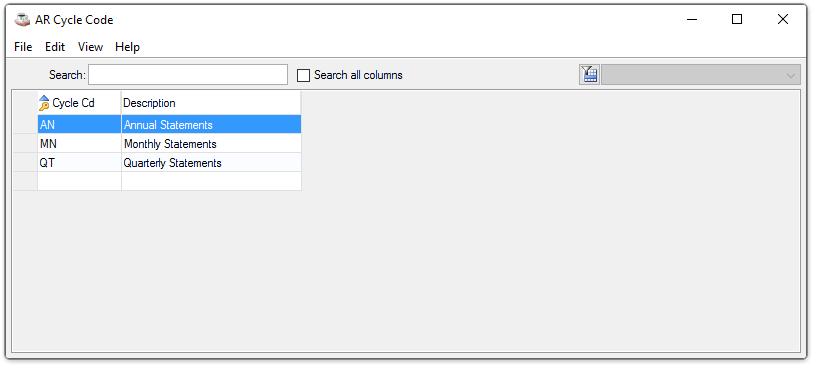Select the MN cycle code cell
Screen dimensions: 816x368
pyautogui.click(x=79, y=144)
